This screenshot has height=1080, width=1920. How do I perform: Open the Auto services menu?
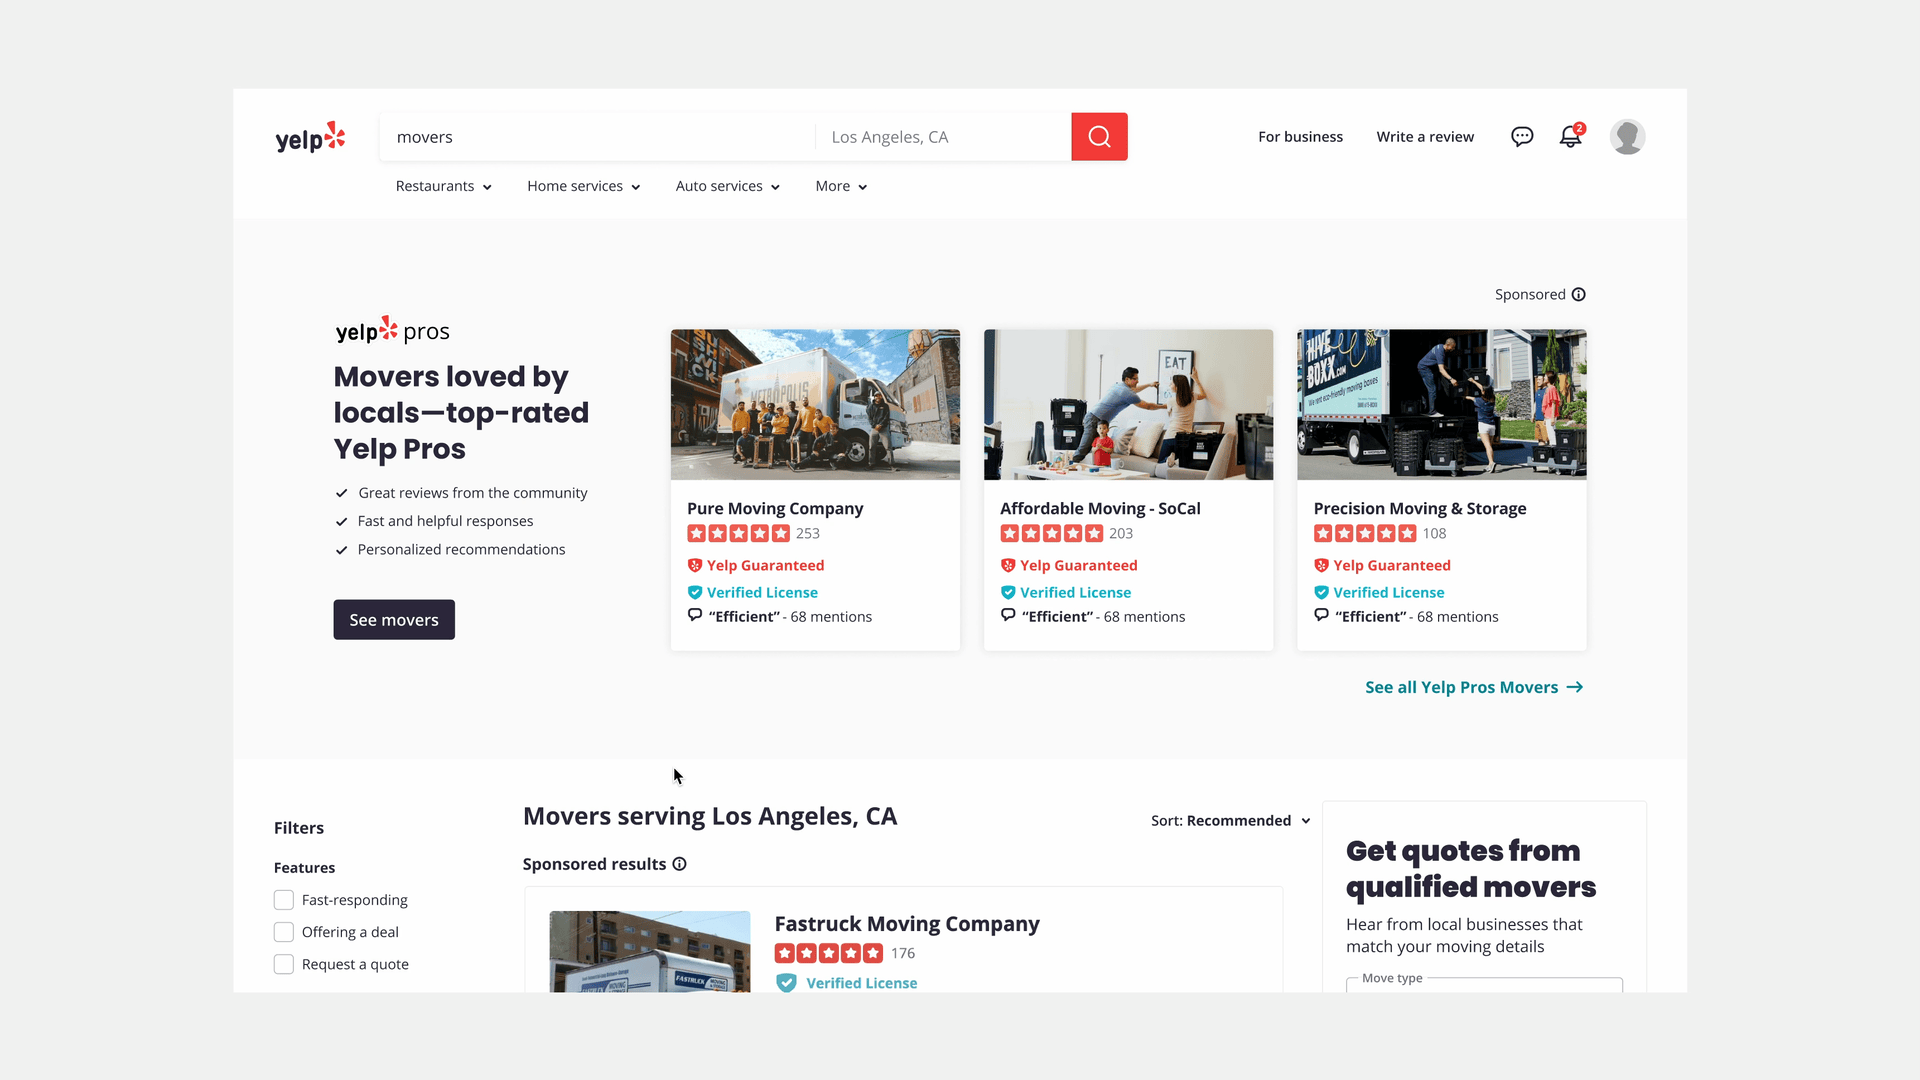click(727, 186)
